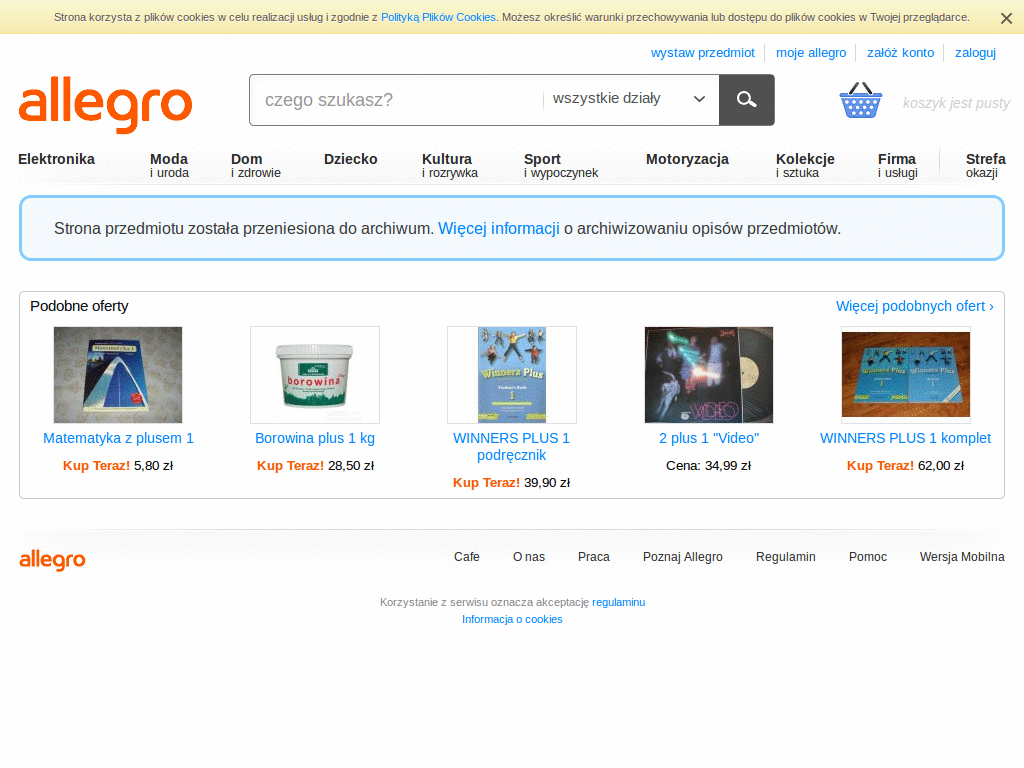Click the wystaw przedmiot link
The height and width of the screenshot is (768, 1024).
point(702,53)
